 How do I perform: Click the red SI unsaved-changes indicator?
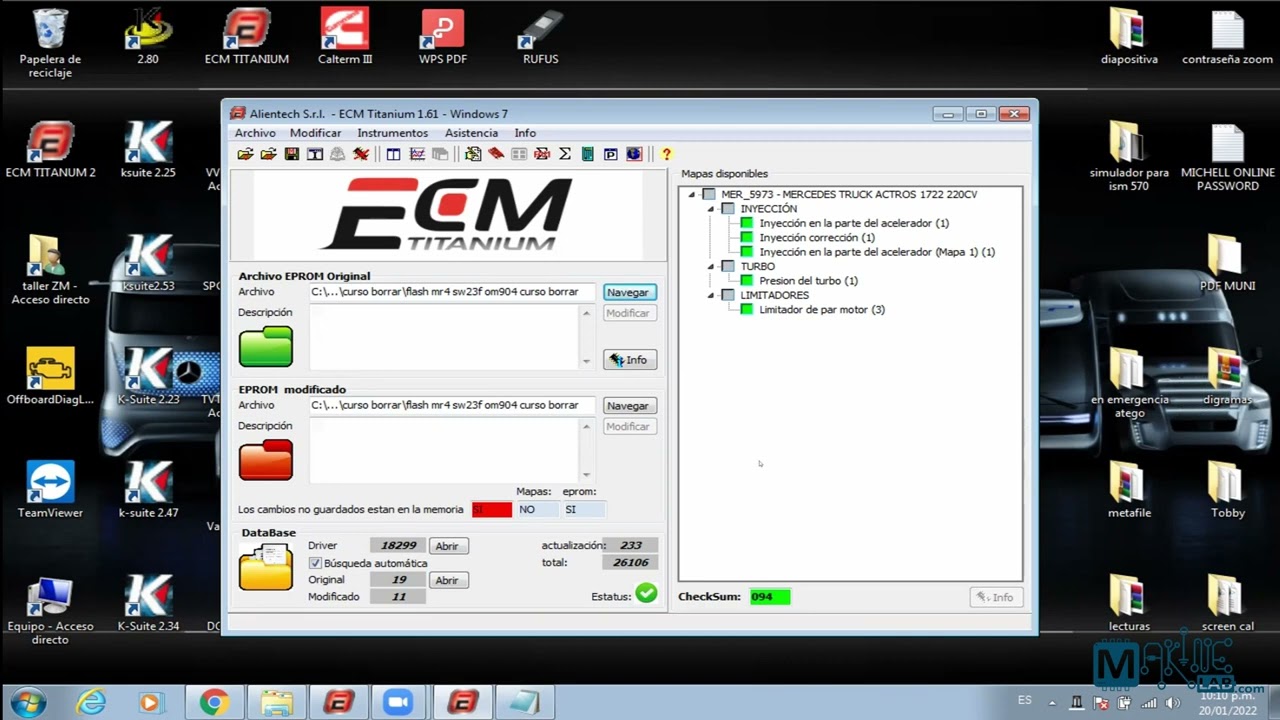coord(491,510)
